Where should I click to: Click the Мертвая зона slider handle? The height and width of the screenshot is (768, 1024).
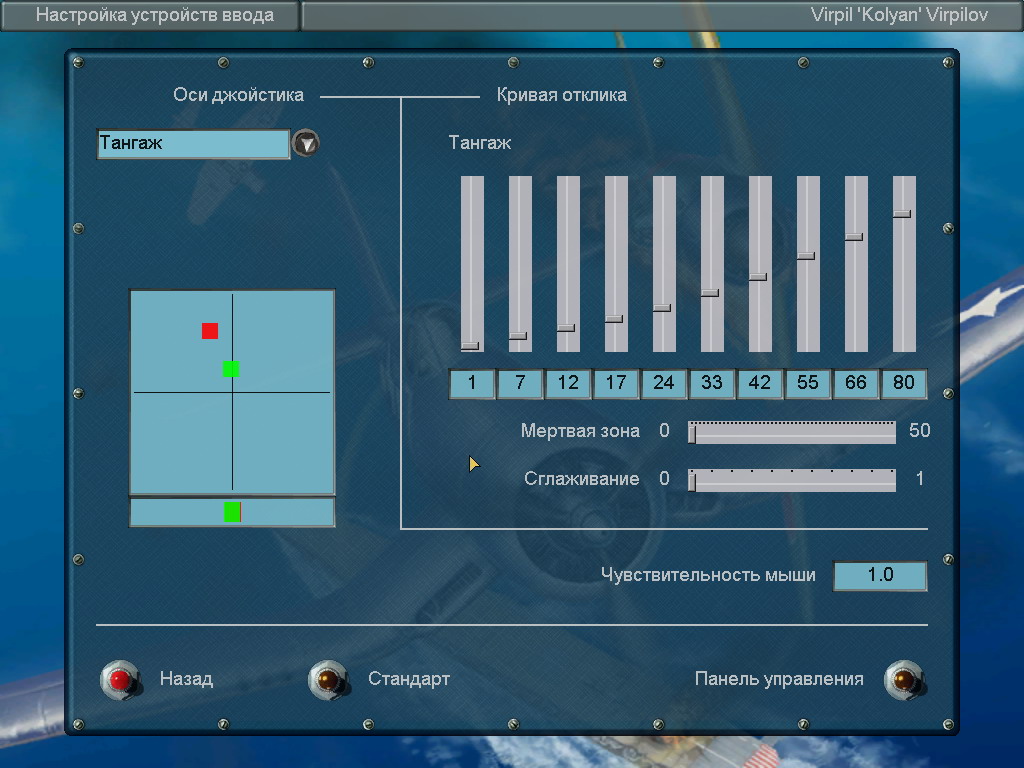pos(692,433)
